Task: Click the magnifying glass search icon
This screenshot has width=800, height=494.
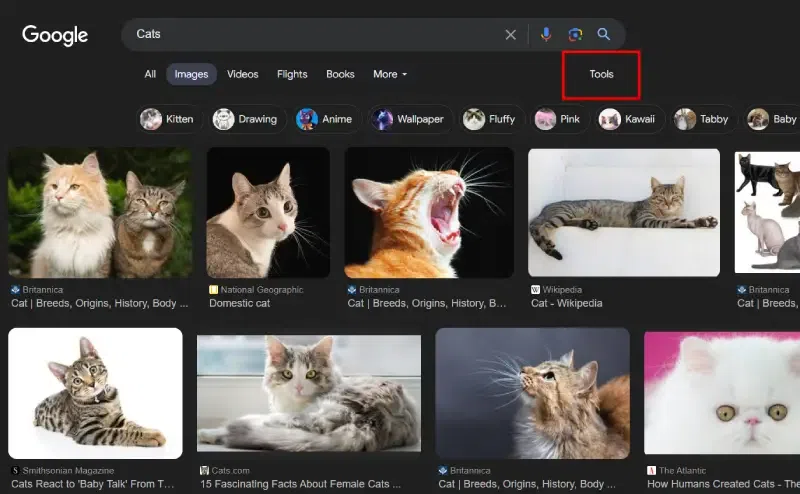Action: tap(604, 34)
